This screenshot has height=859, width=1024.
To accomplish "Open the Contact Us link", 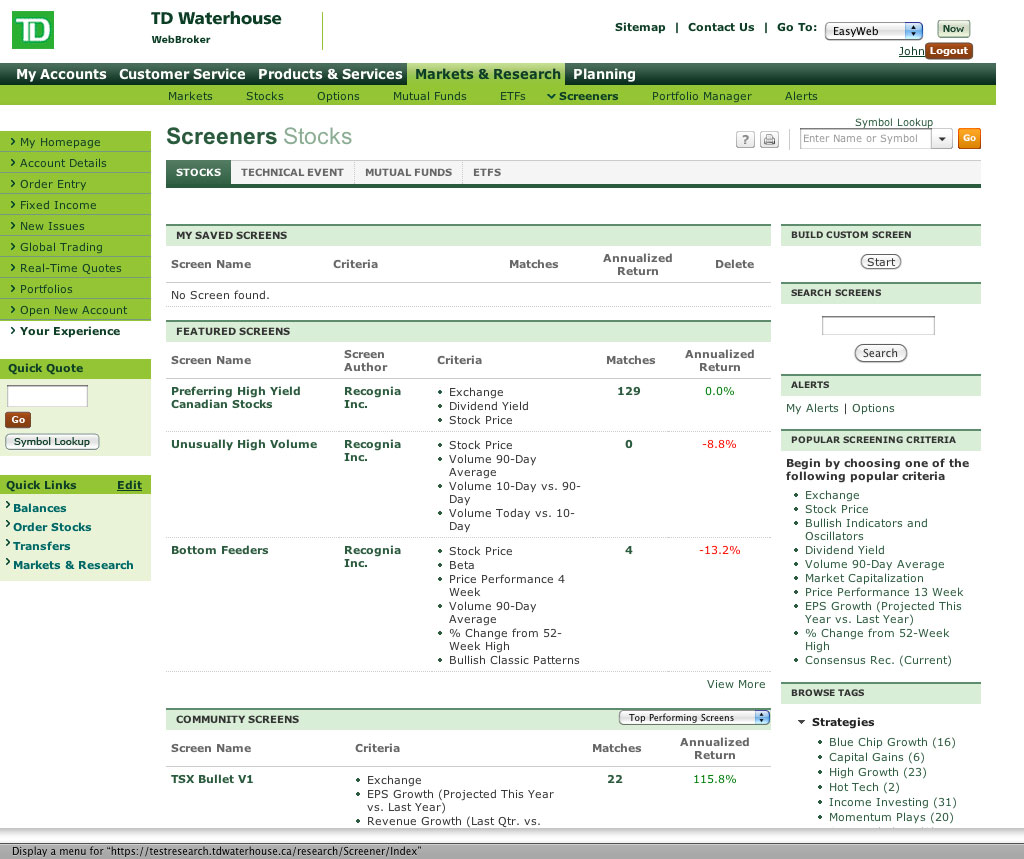I will click(721, 27).
